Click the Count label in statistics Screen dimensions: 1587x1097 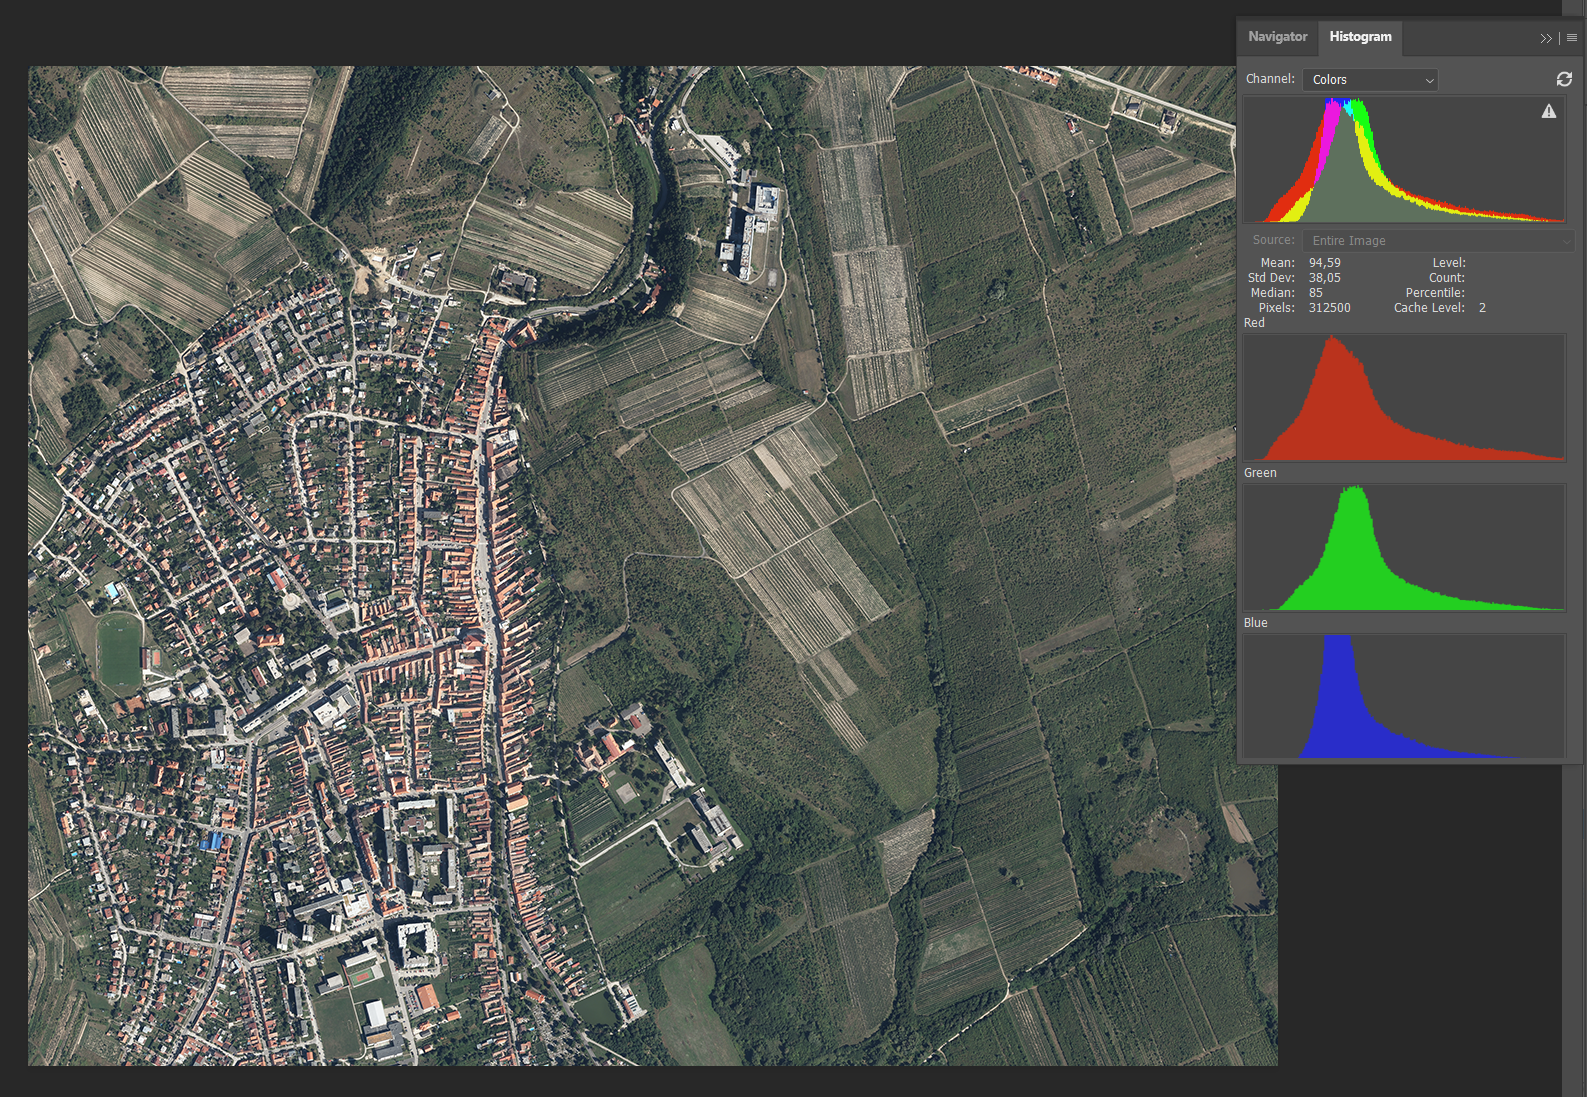point(1447,278)
